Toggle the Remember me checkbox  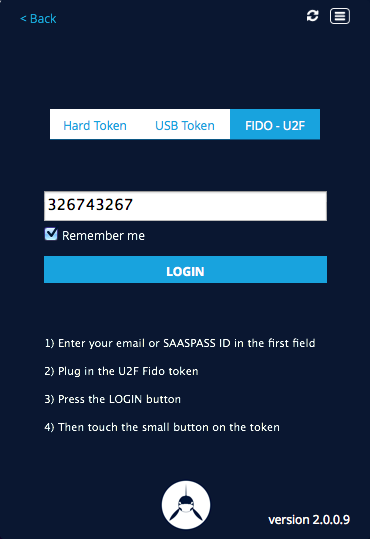pyautogui.click(x=51, y=234)
